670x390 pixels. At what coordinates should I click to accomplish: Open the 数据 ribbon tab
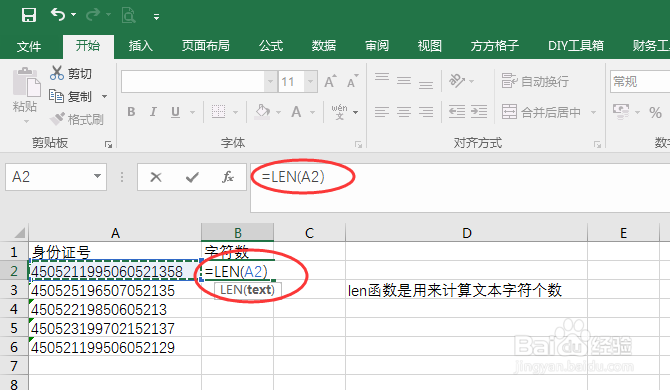point(323,45)
